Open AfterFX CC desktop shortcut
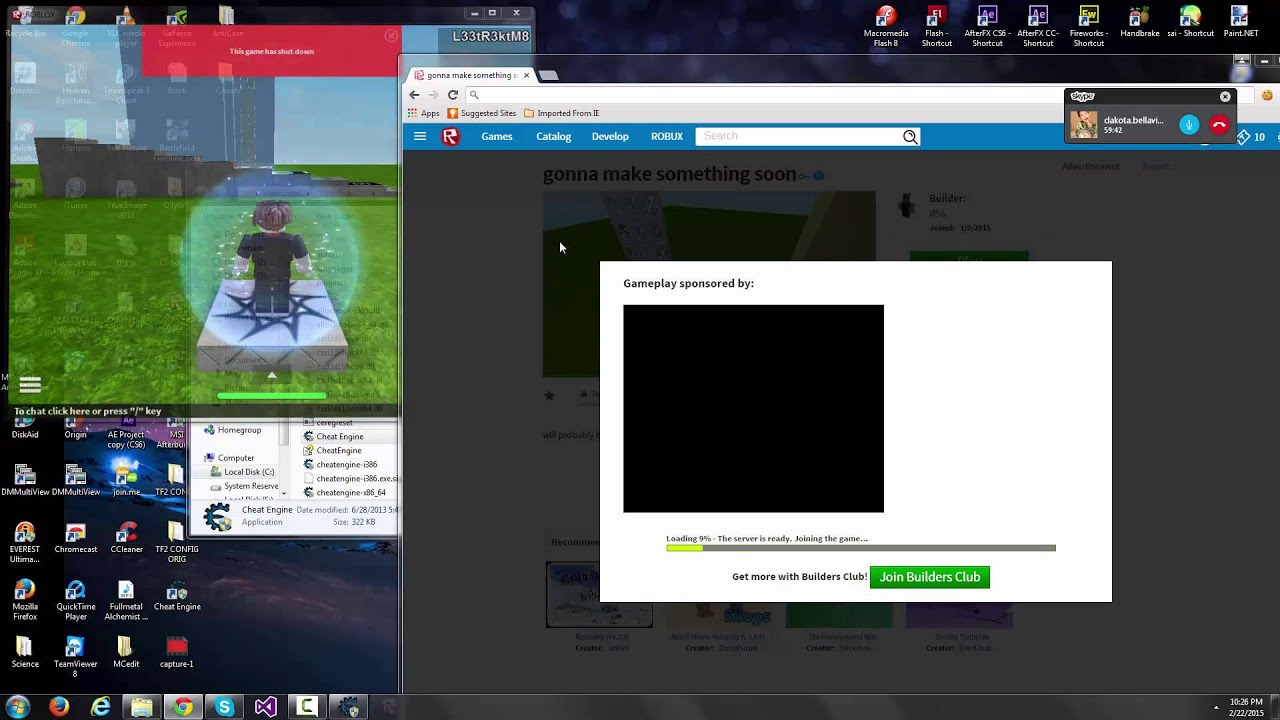 point(1038,27)
